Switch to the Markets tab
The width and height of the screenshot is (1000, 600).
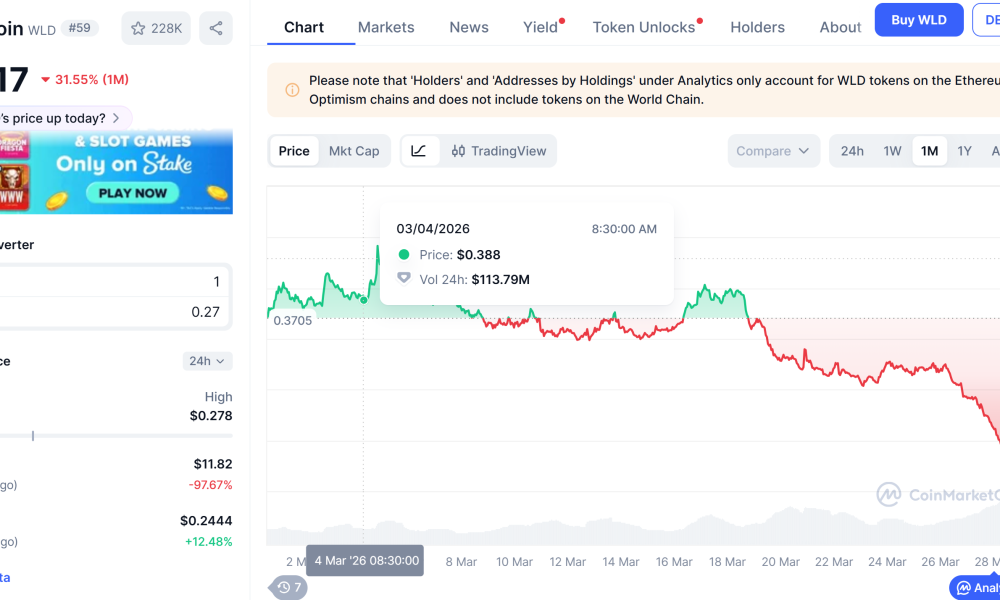[x=386, y=27]
